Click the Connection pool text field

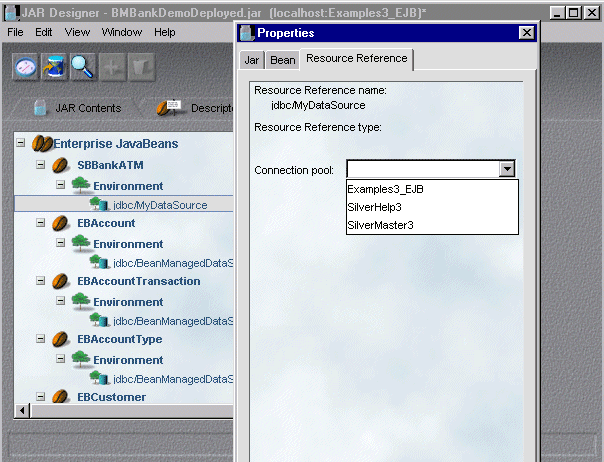[423, 169]
